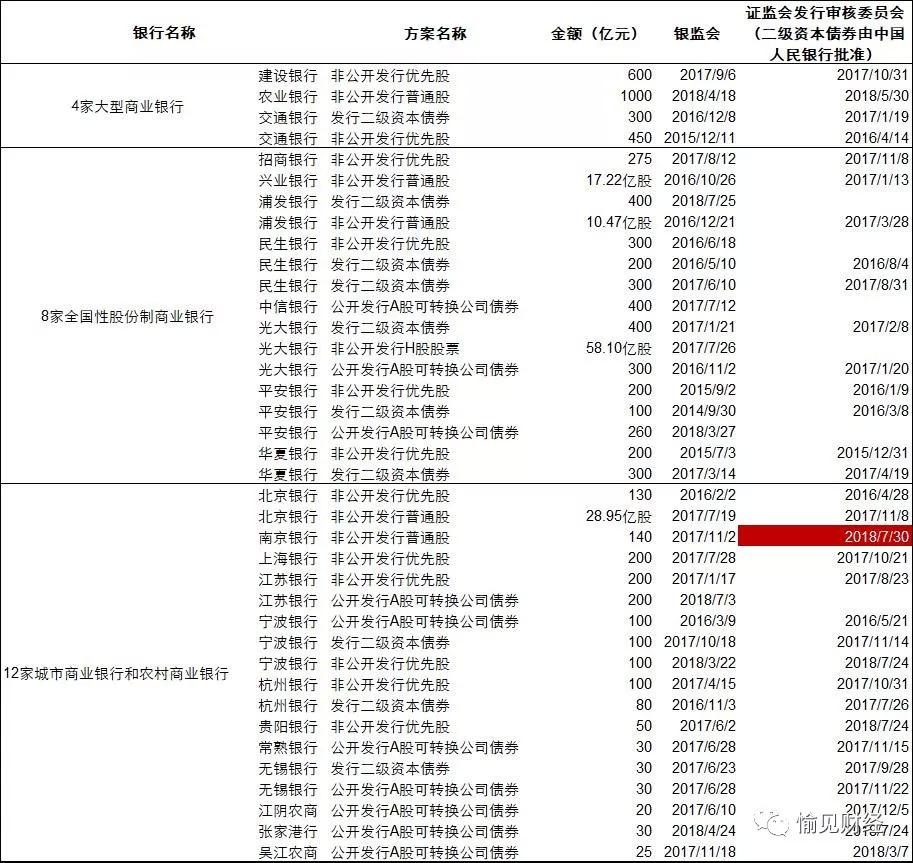Image resolution: width=913 pixels, height=863 pixels.
Task: Click the date 2016/2/2
Action: [x=707, y=495]
